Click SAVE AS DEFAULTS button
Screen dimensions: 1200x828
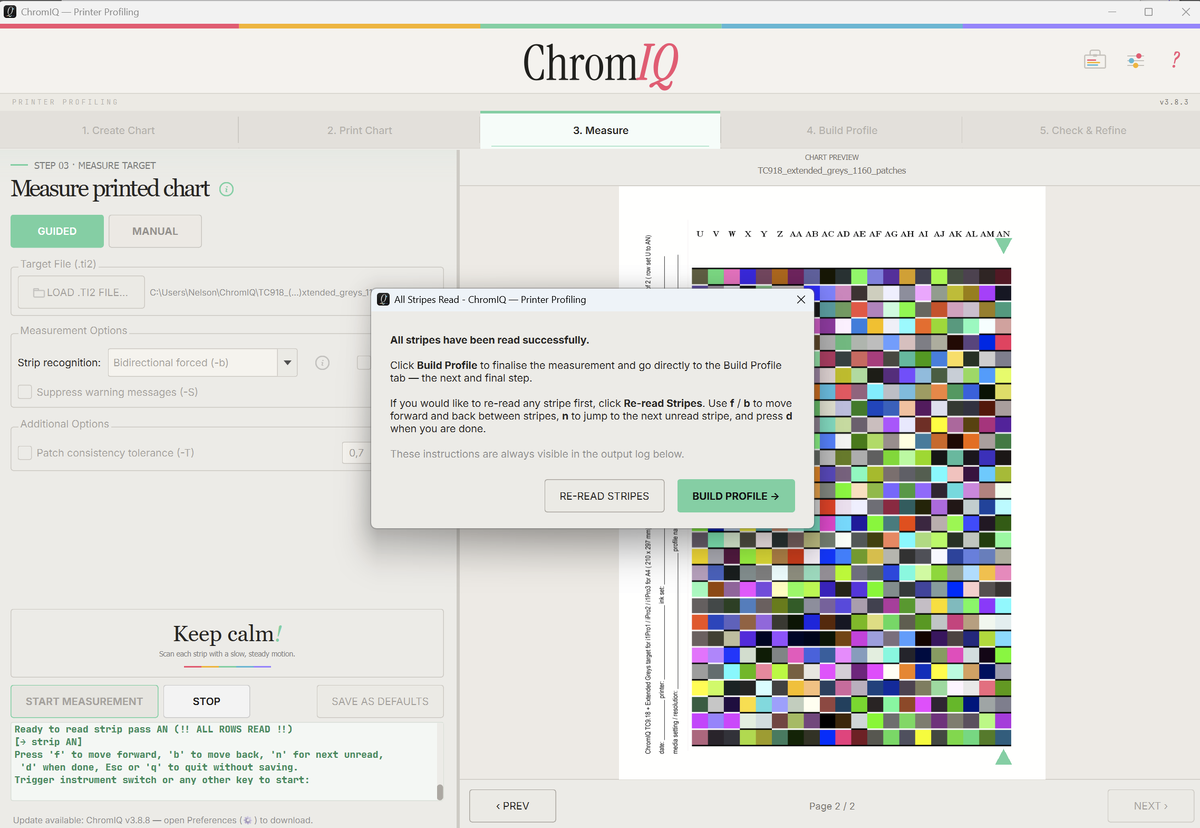pyautogui.click(x=380, y=701)
